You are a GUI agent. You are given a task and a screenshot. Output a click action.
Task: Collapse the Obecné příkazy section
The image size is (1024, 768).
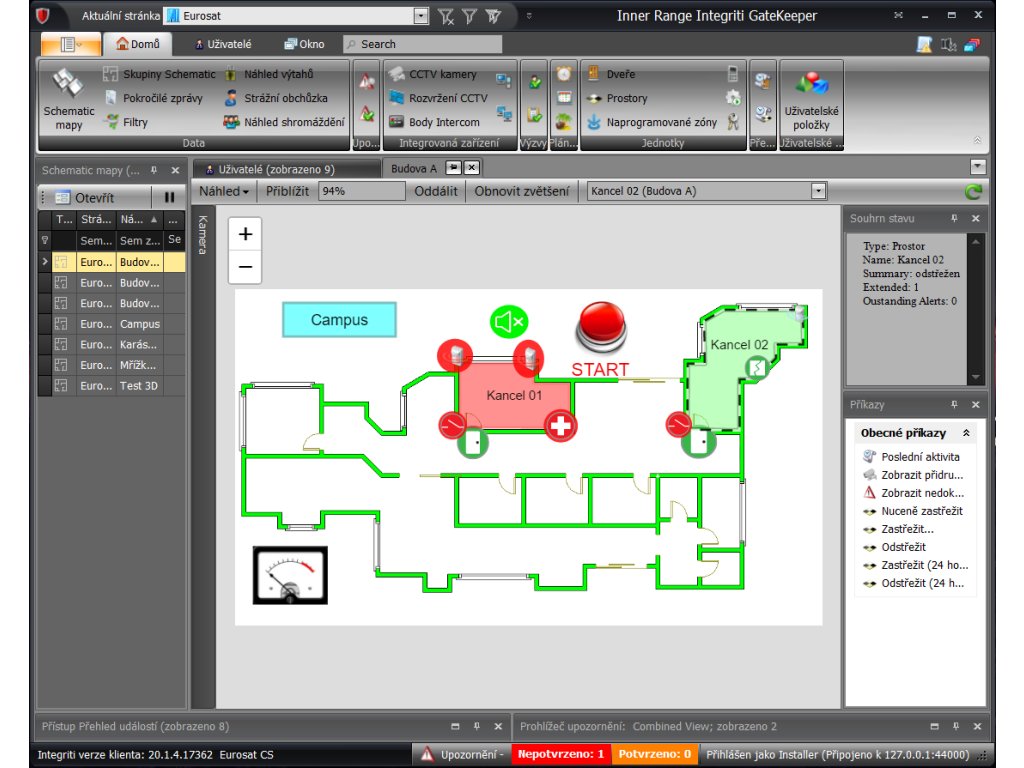pos(966,433)
